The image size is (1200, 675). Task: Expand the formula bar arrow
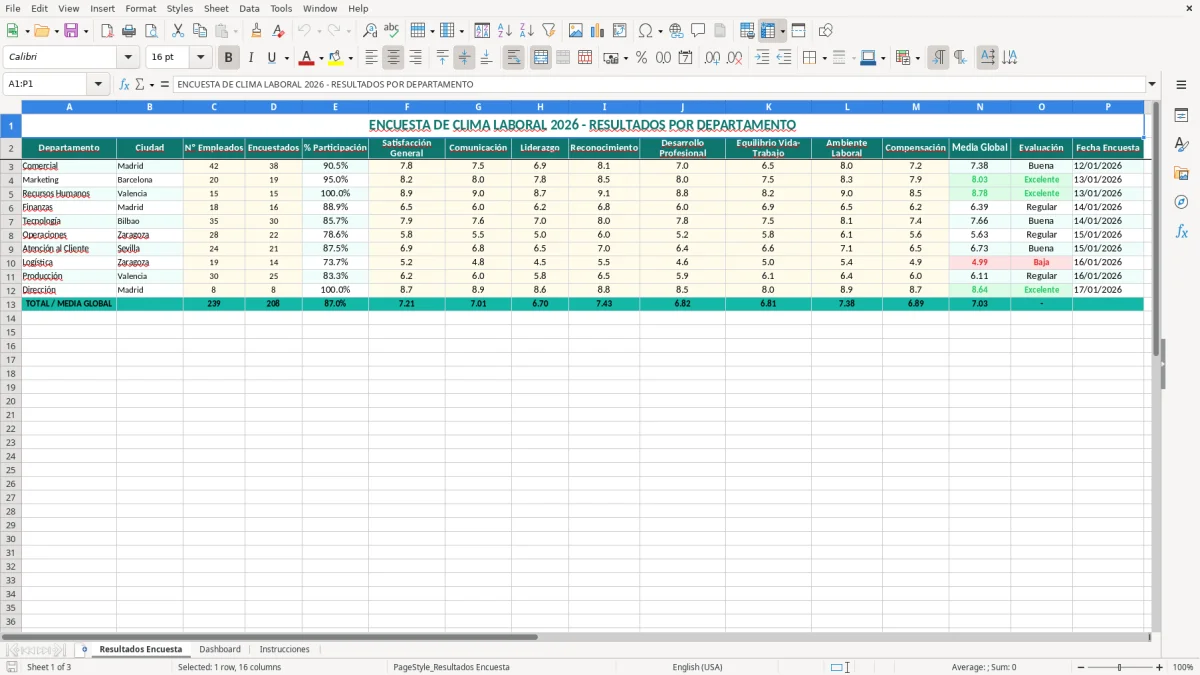(1153, 84)
